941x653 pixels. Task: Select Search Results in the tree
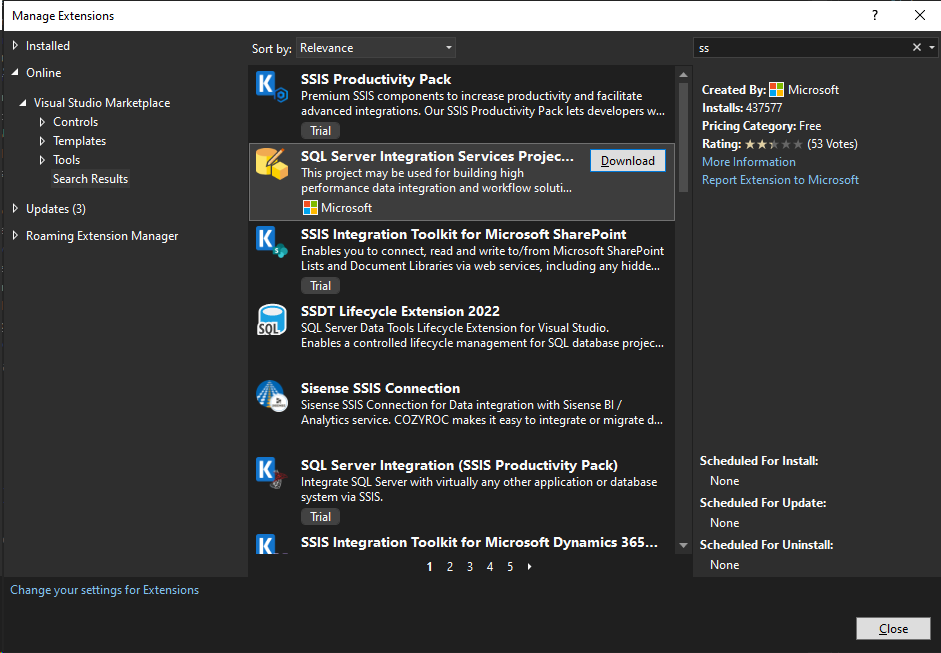(90, 179)
